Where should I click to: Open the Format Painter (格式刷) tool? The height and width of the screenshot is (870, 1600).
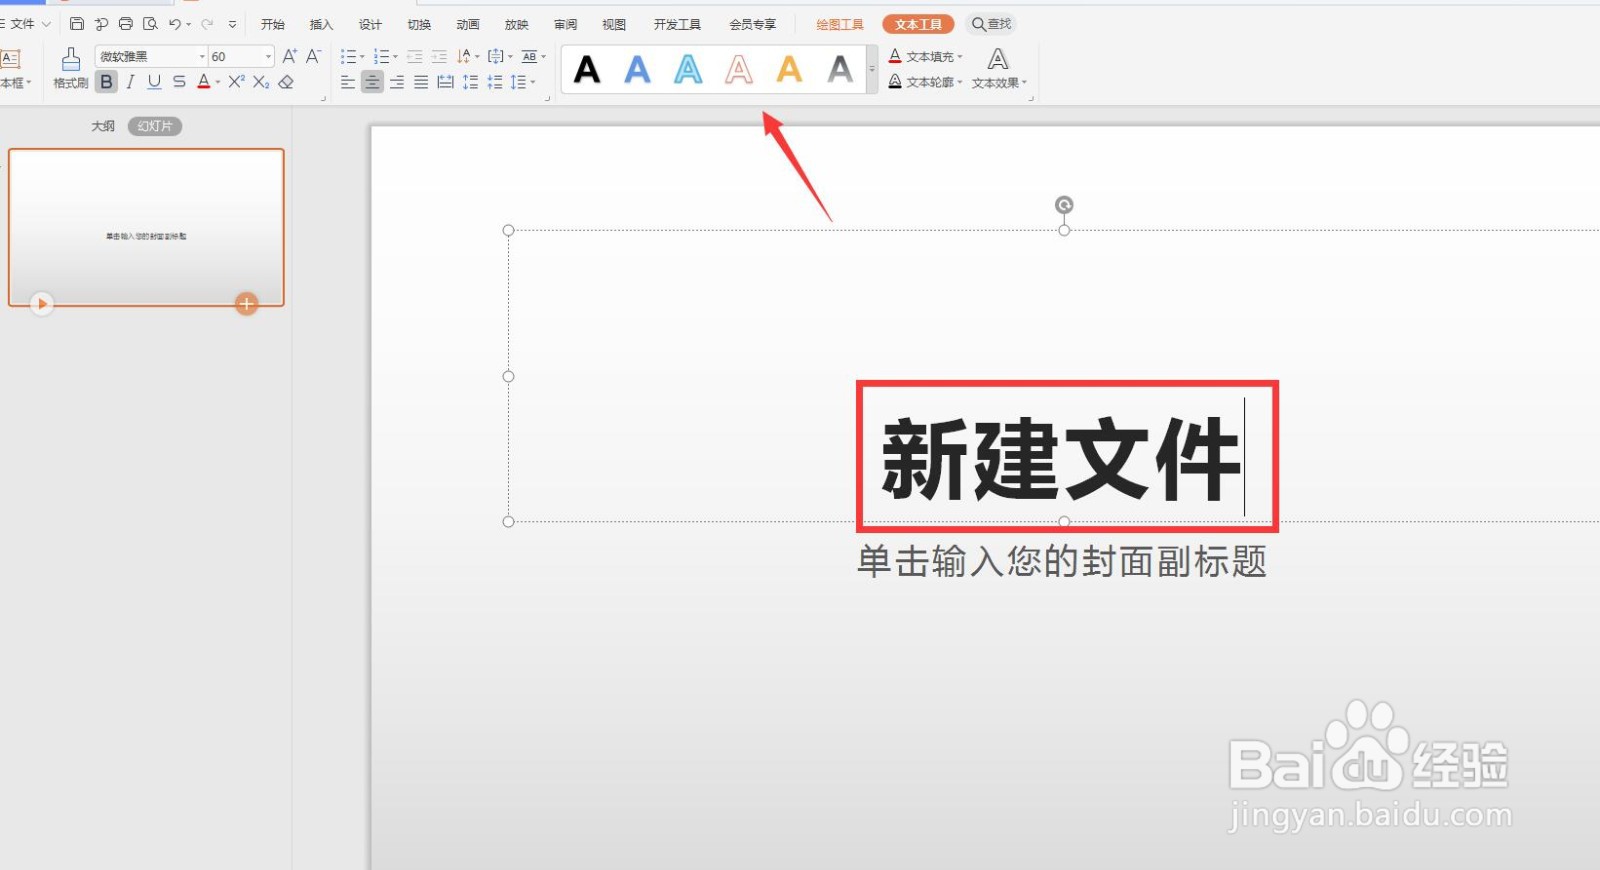coord(70,68)
